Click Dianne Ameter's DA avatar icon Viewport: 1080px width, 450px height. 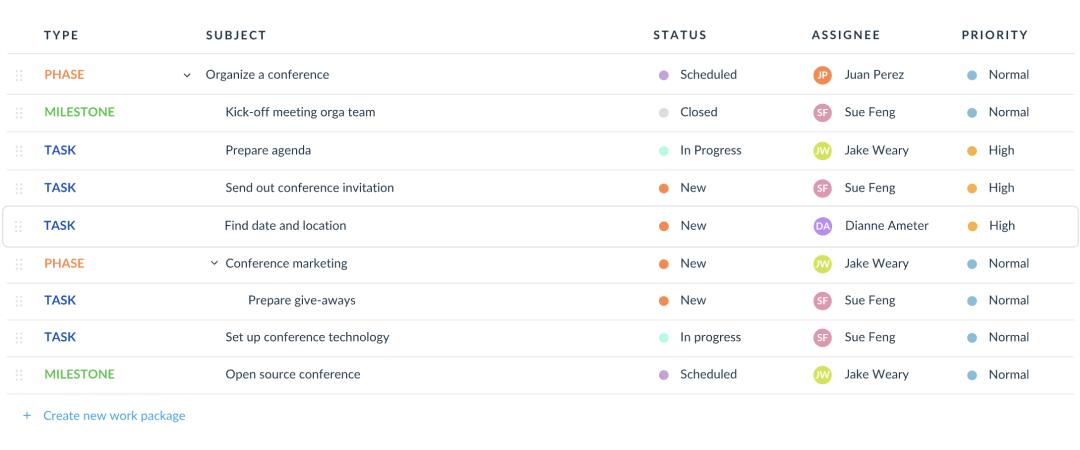pos(822,226)
